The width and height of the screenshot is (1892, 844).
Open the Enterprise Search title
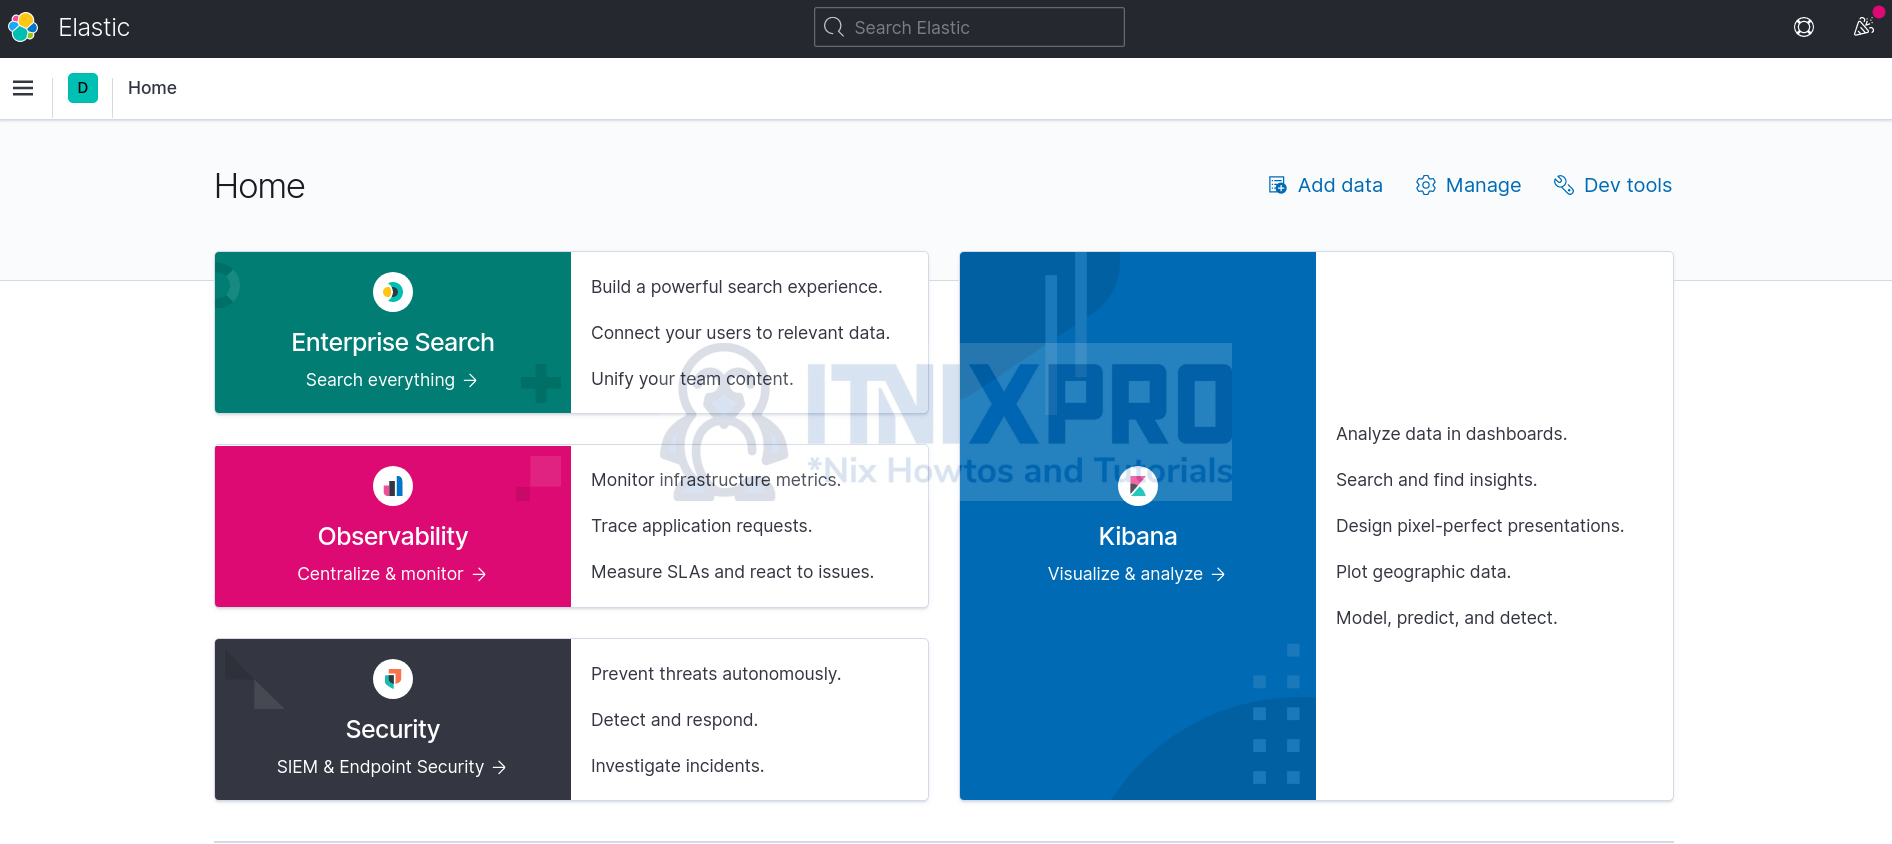pos(393,342)
